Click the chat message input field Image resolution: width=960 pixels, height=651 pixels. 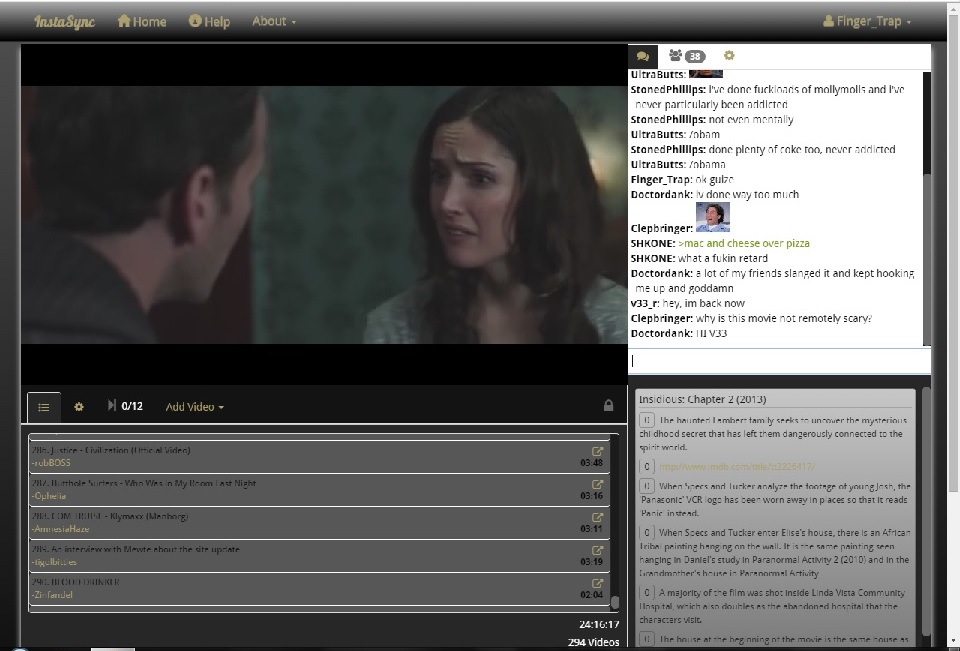point(778,361)
